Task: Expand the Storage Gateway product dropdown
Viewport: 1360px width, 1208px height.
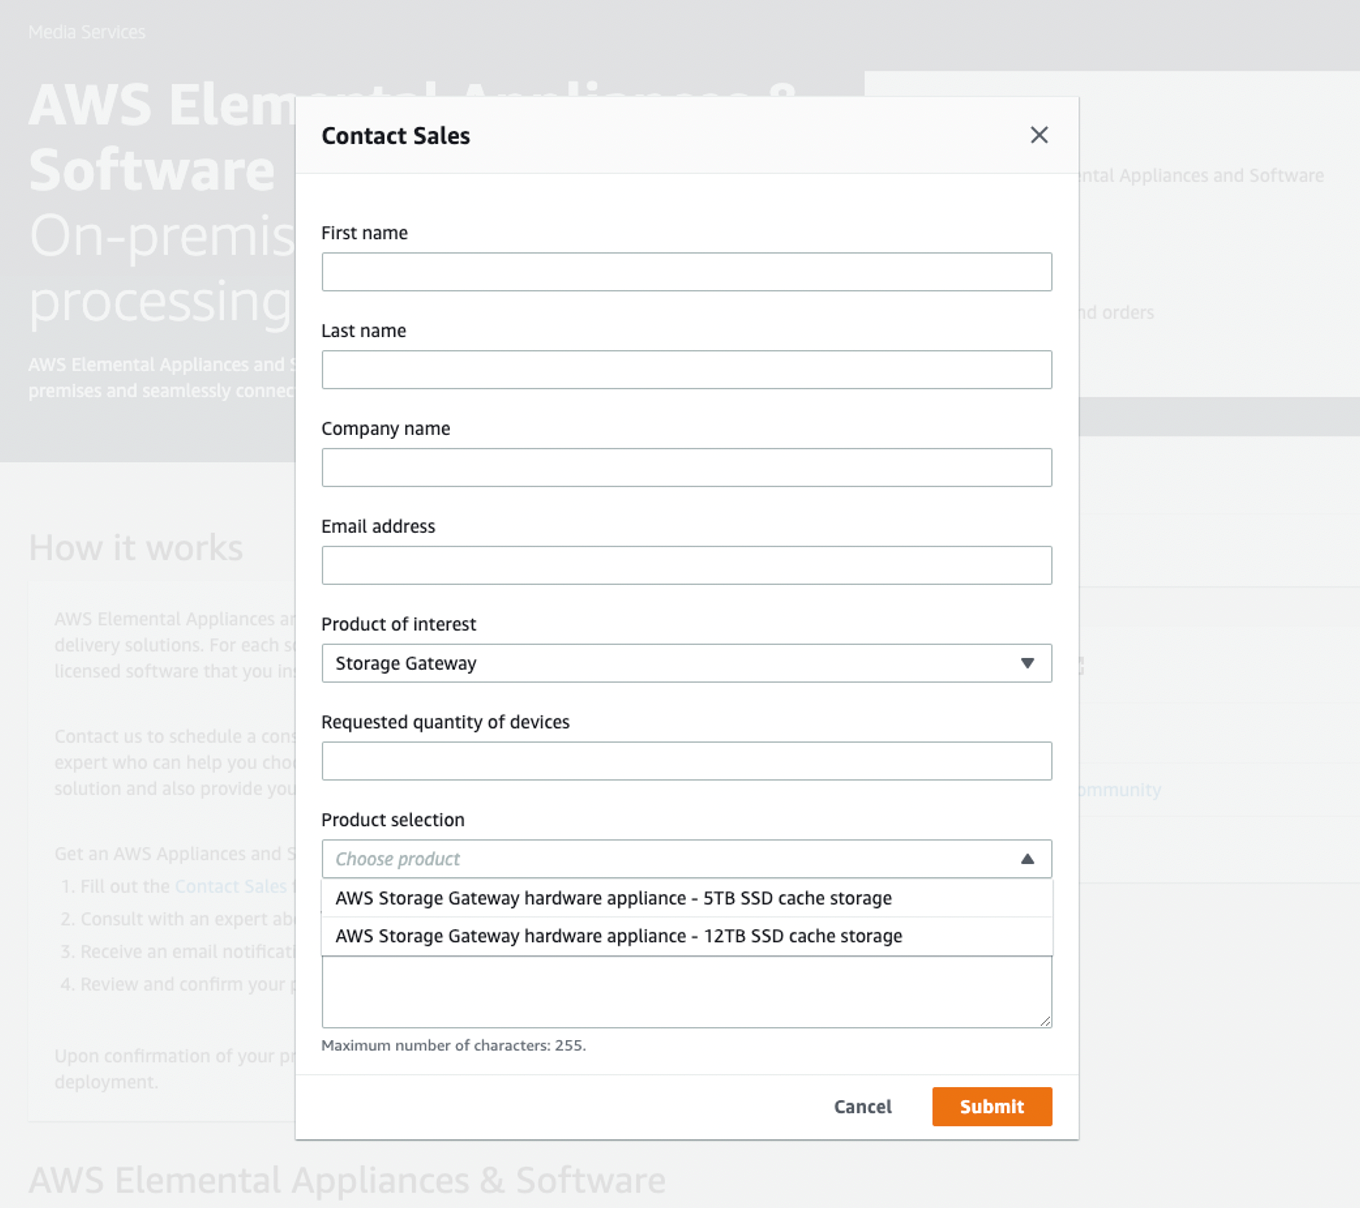Action: (x=1028, y=663)
